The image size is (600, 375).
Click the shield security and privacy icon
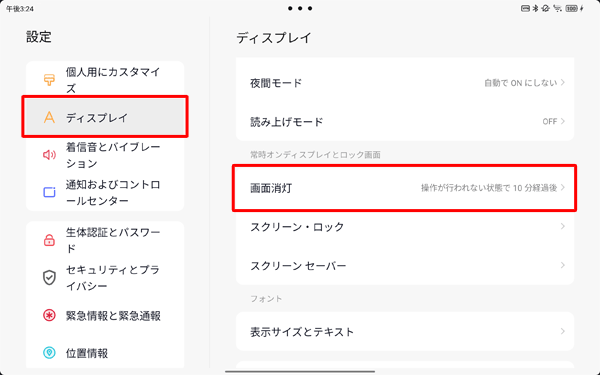click(x=49, y=278)
